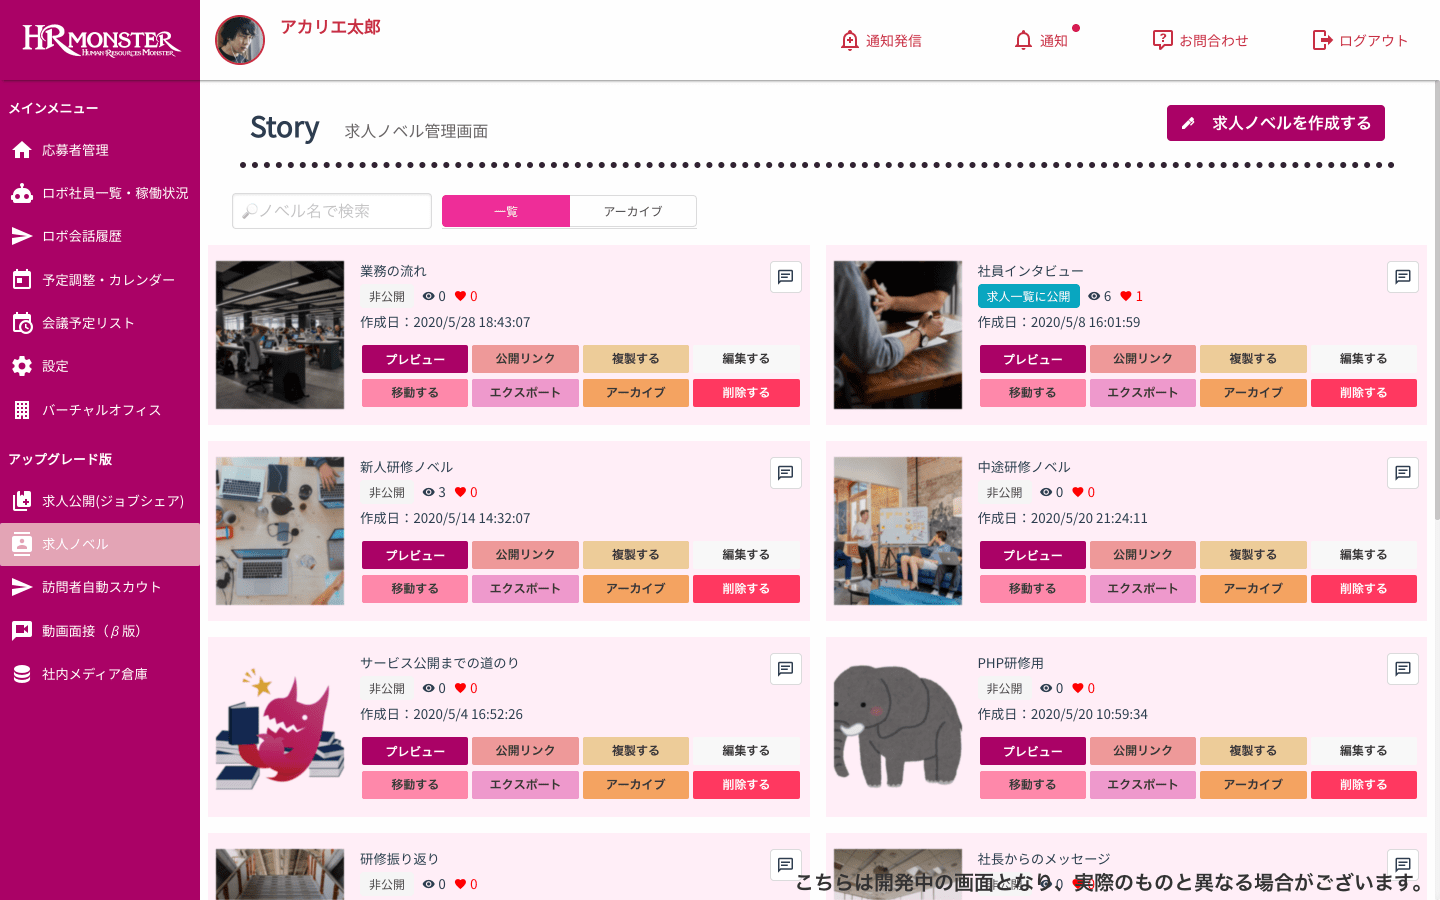Click 削除する on PHP研修用 card

pyautogui.click(x=1364, y=785)
